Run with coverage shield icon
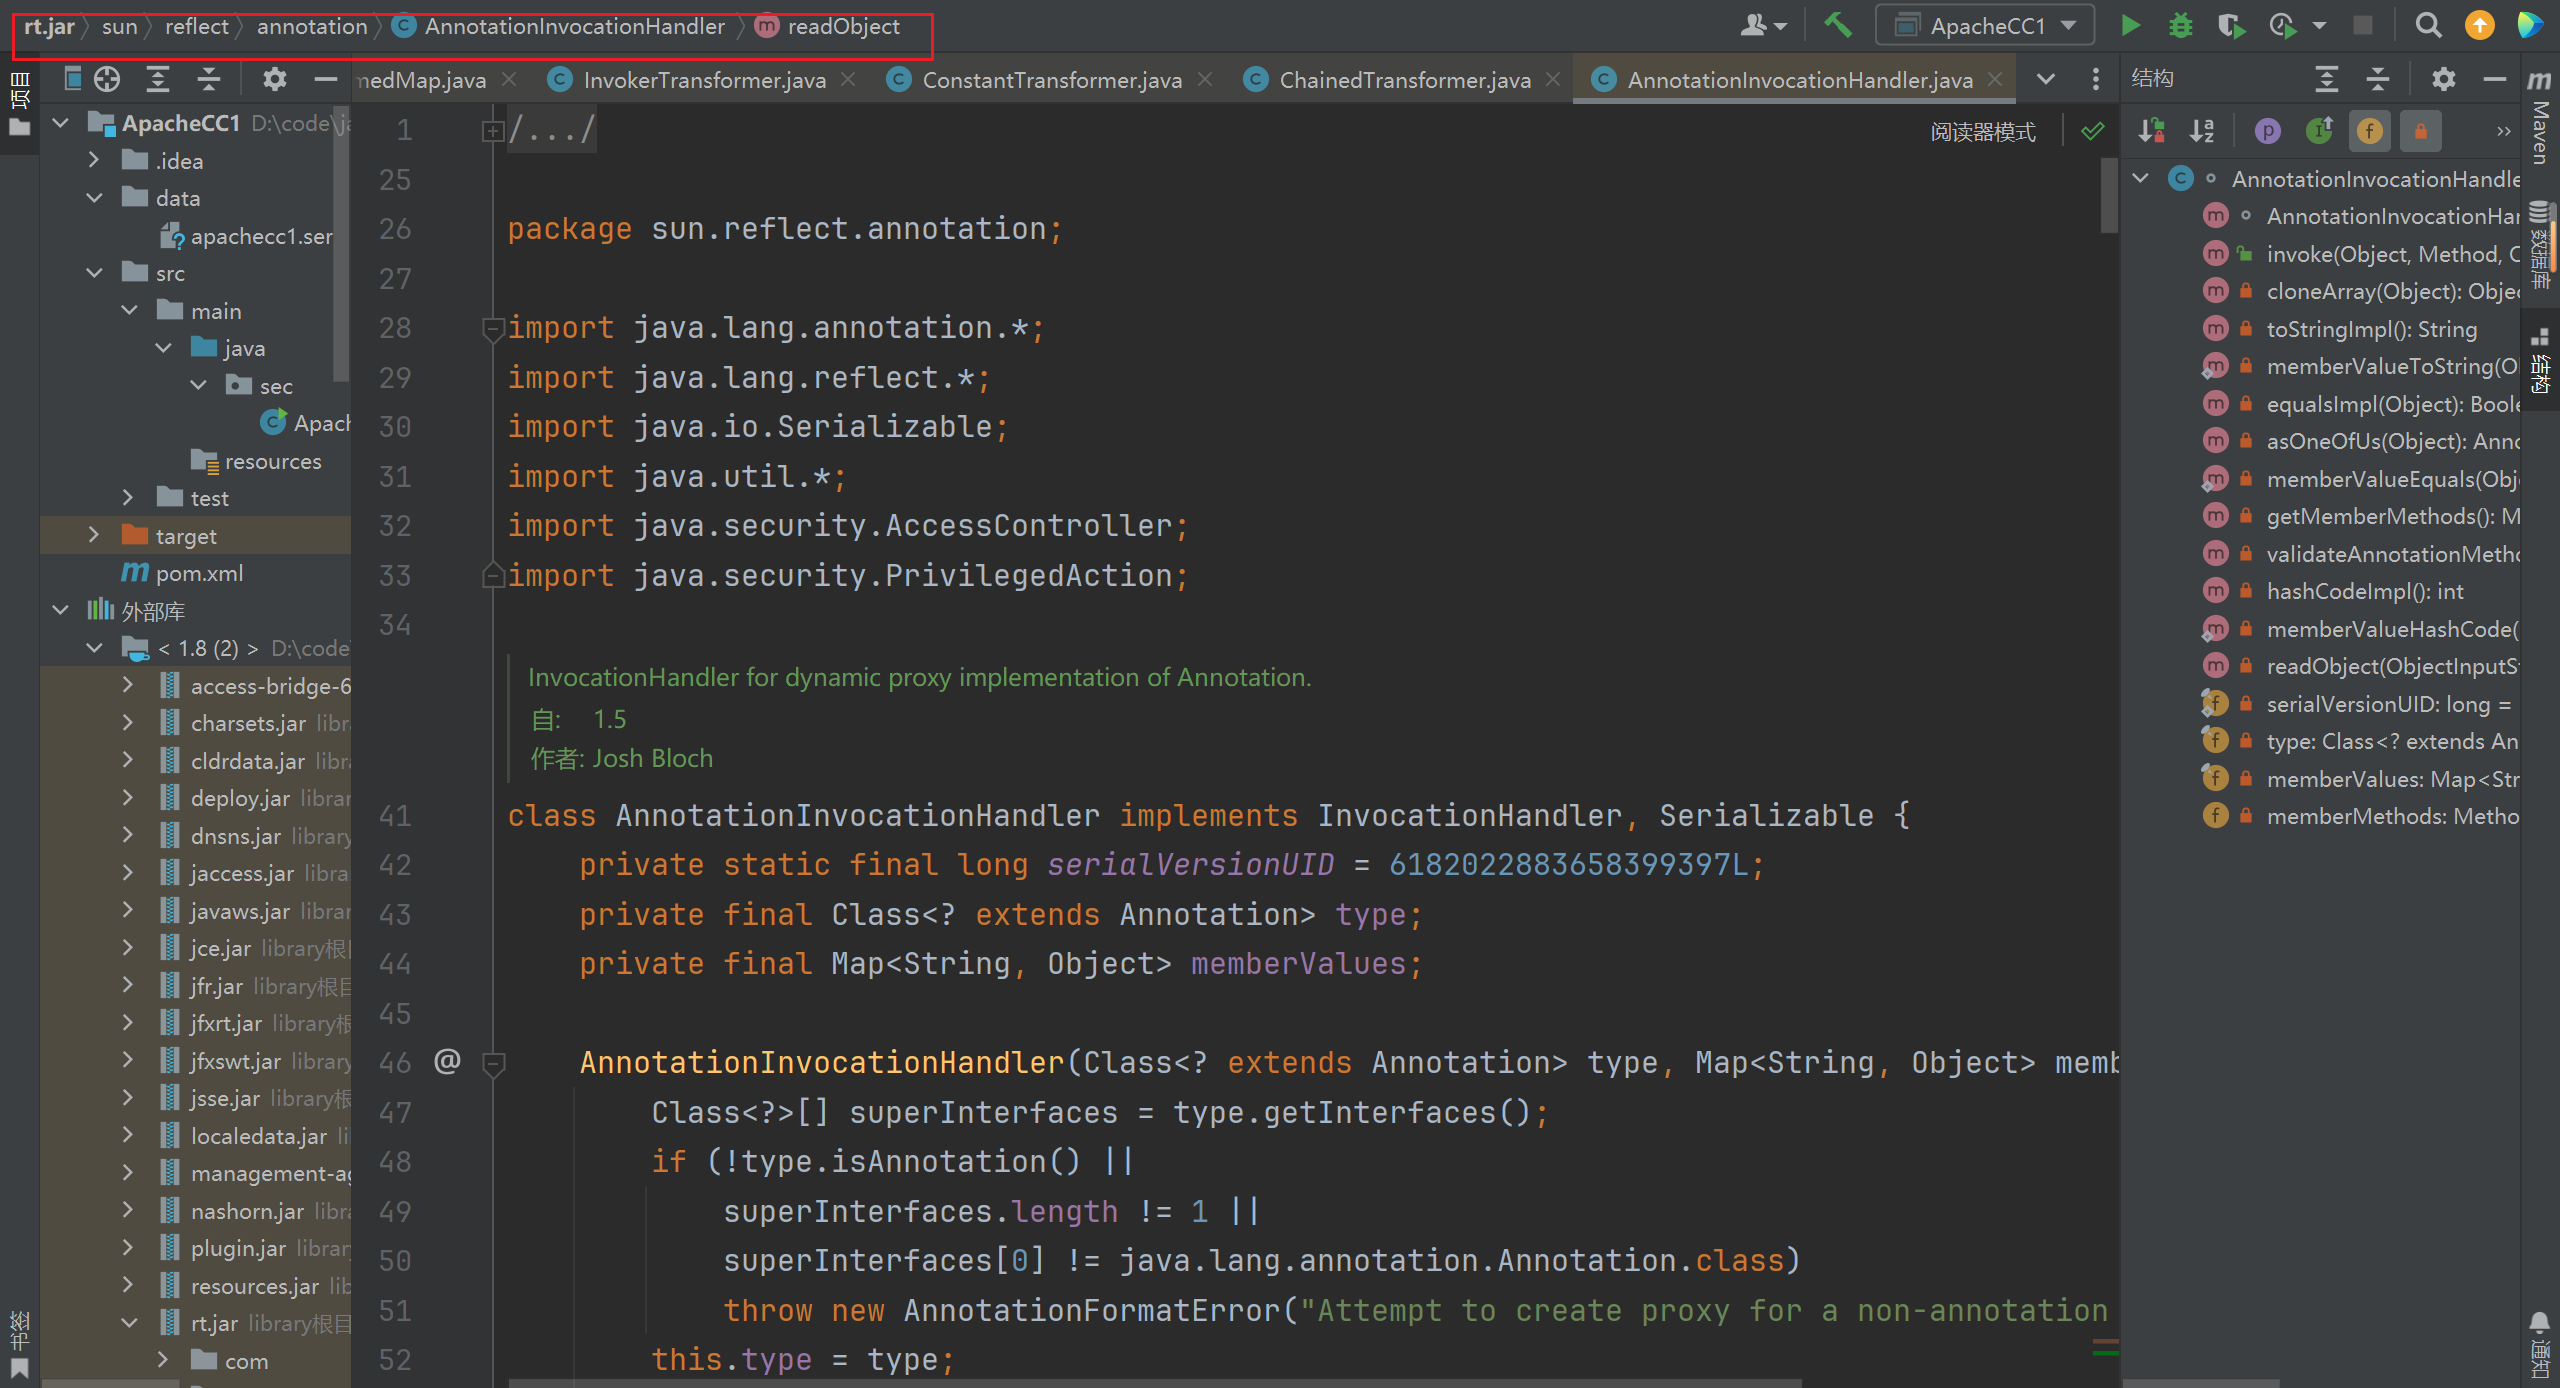This screenshot has width=2560, height=1388. point(2231,26)
